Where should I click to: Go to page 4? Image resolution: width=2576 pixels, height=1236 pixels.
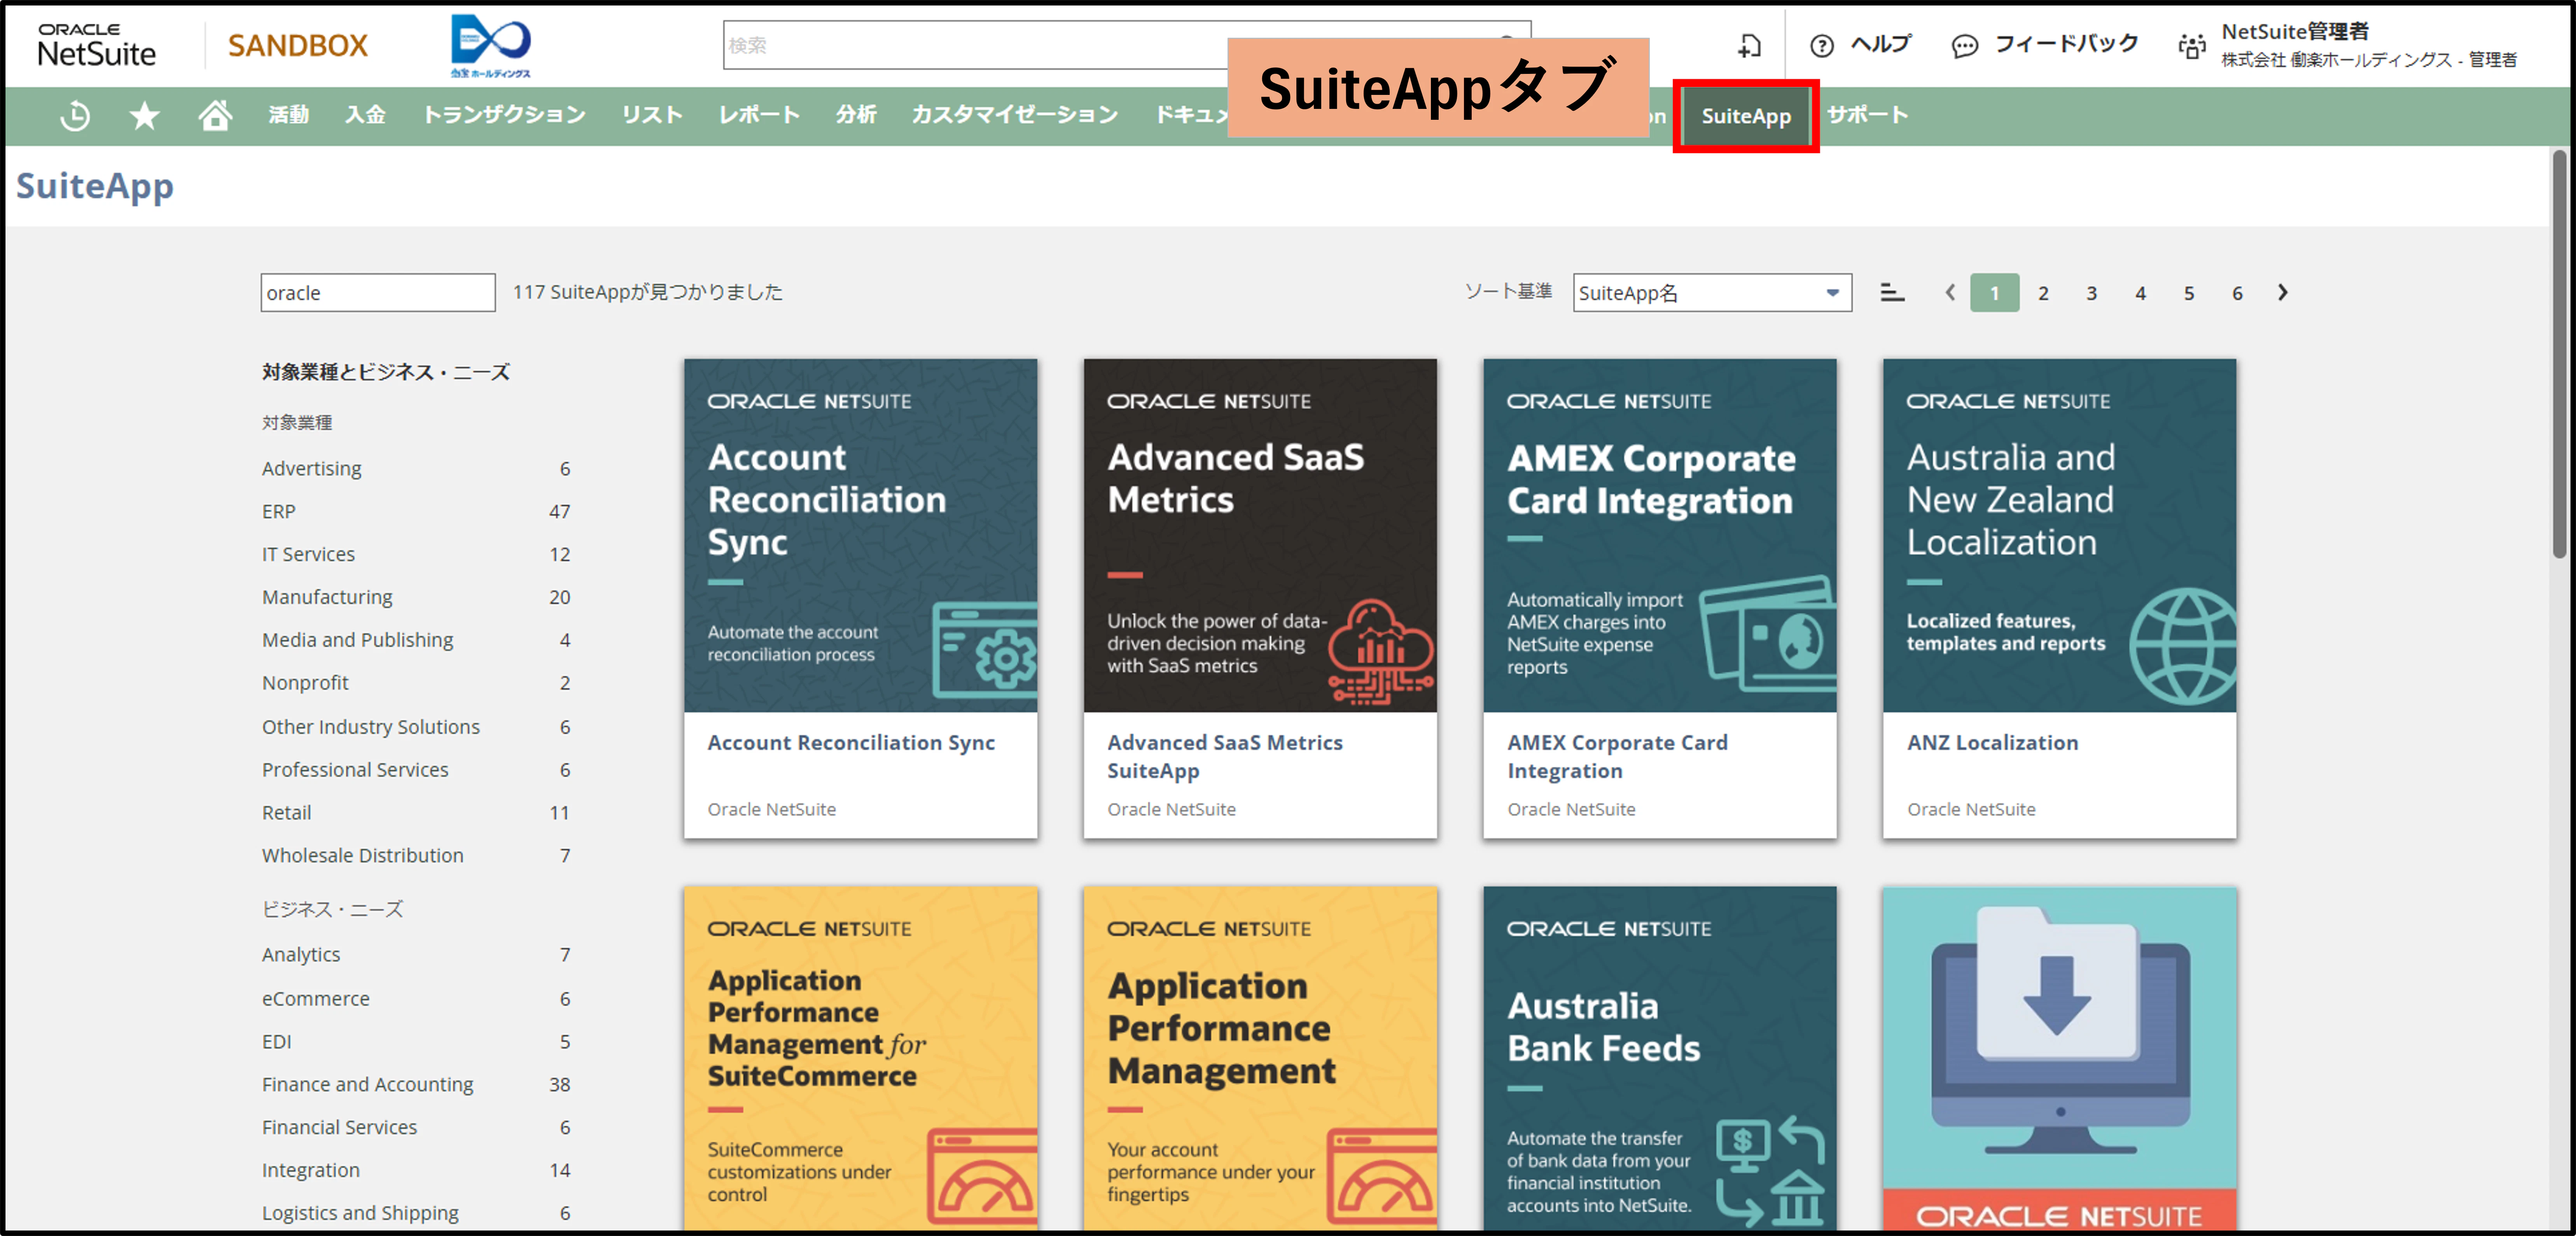(x=2140, y=293)
